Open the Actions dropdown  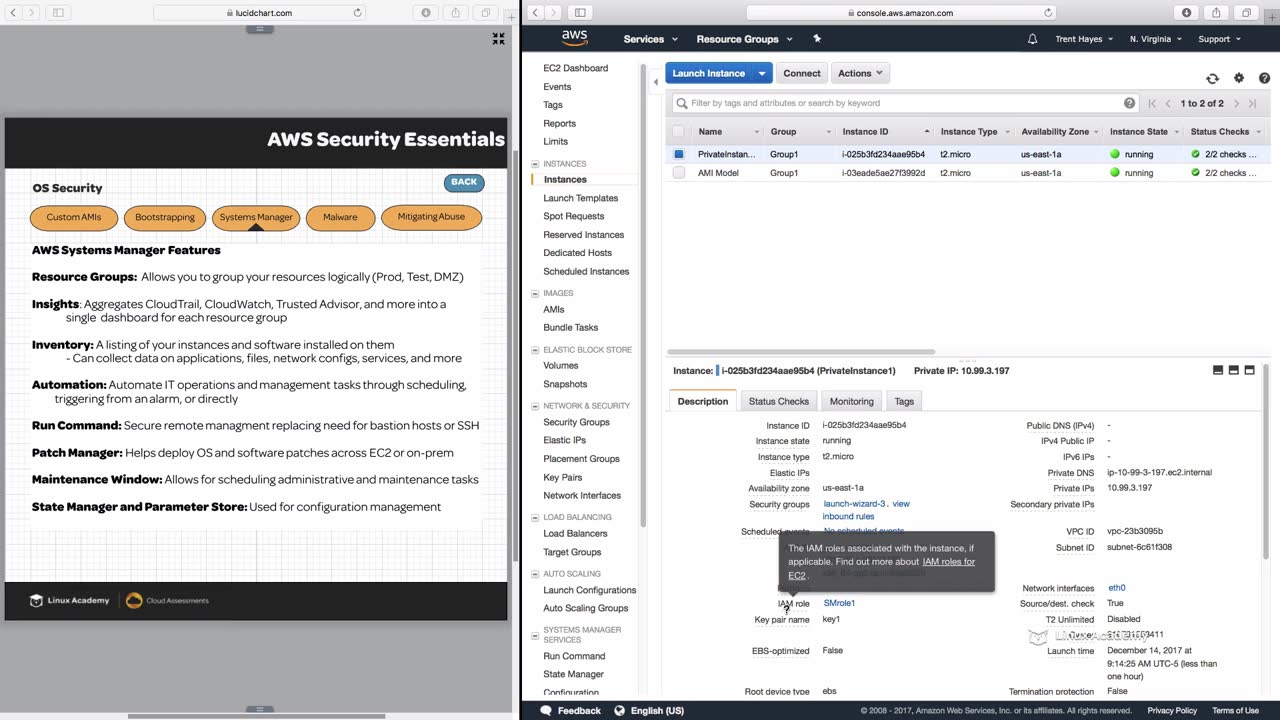pos(860,73)
